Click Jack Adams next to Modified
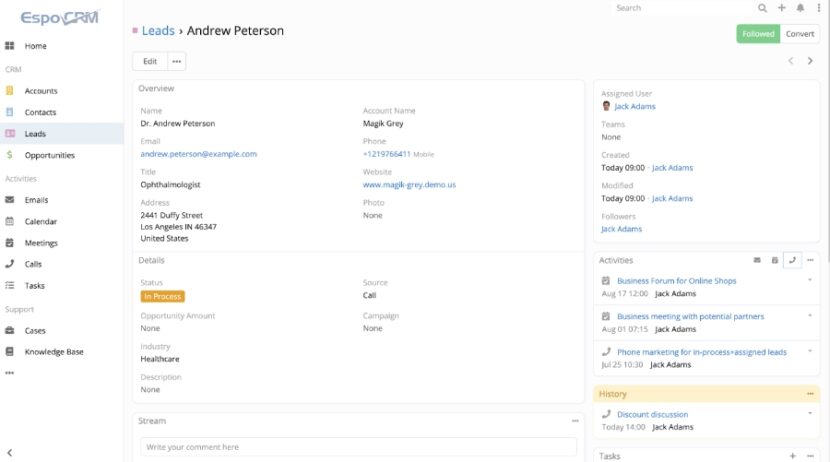The height and width of the screenshot is (462, 830). (x=672, y=198)
